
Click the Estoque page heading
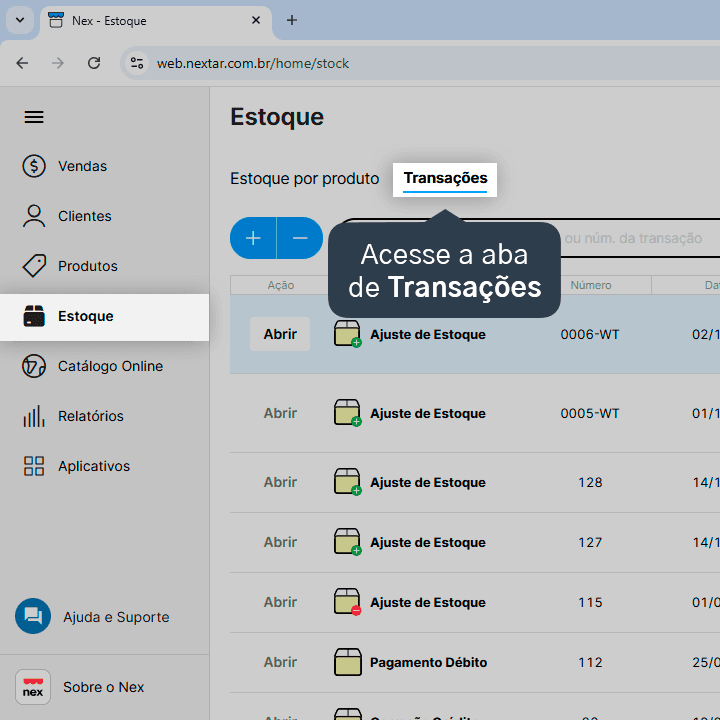(277, 117)
